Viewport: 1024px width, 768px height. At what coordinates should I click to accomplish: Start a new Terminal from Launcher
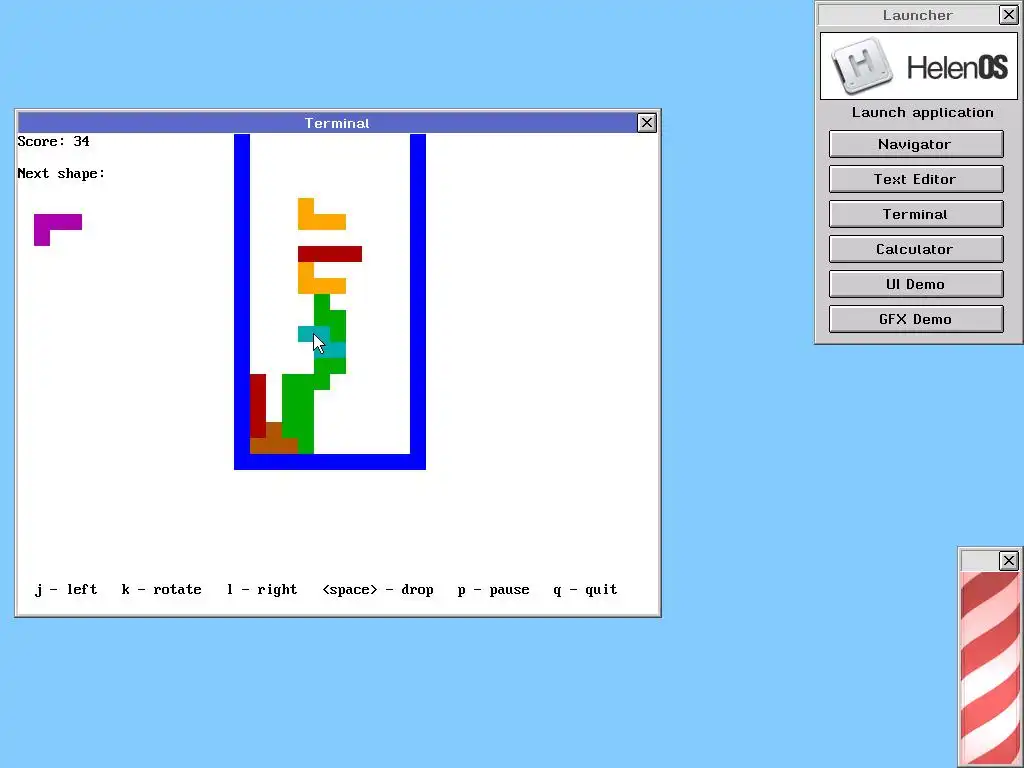[x=916, y=214]
